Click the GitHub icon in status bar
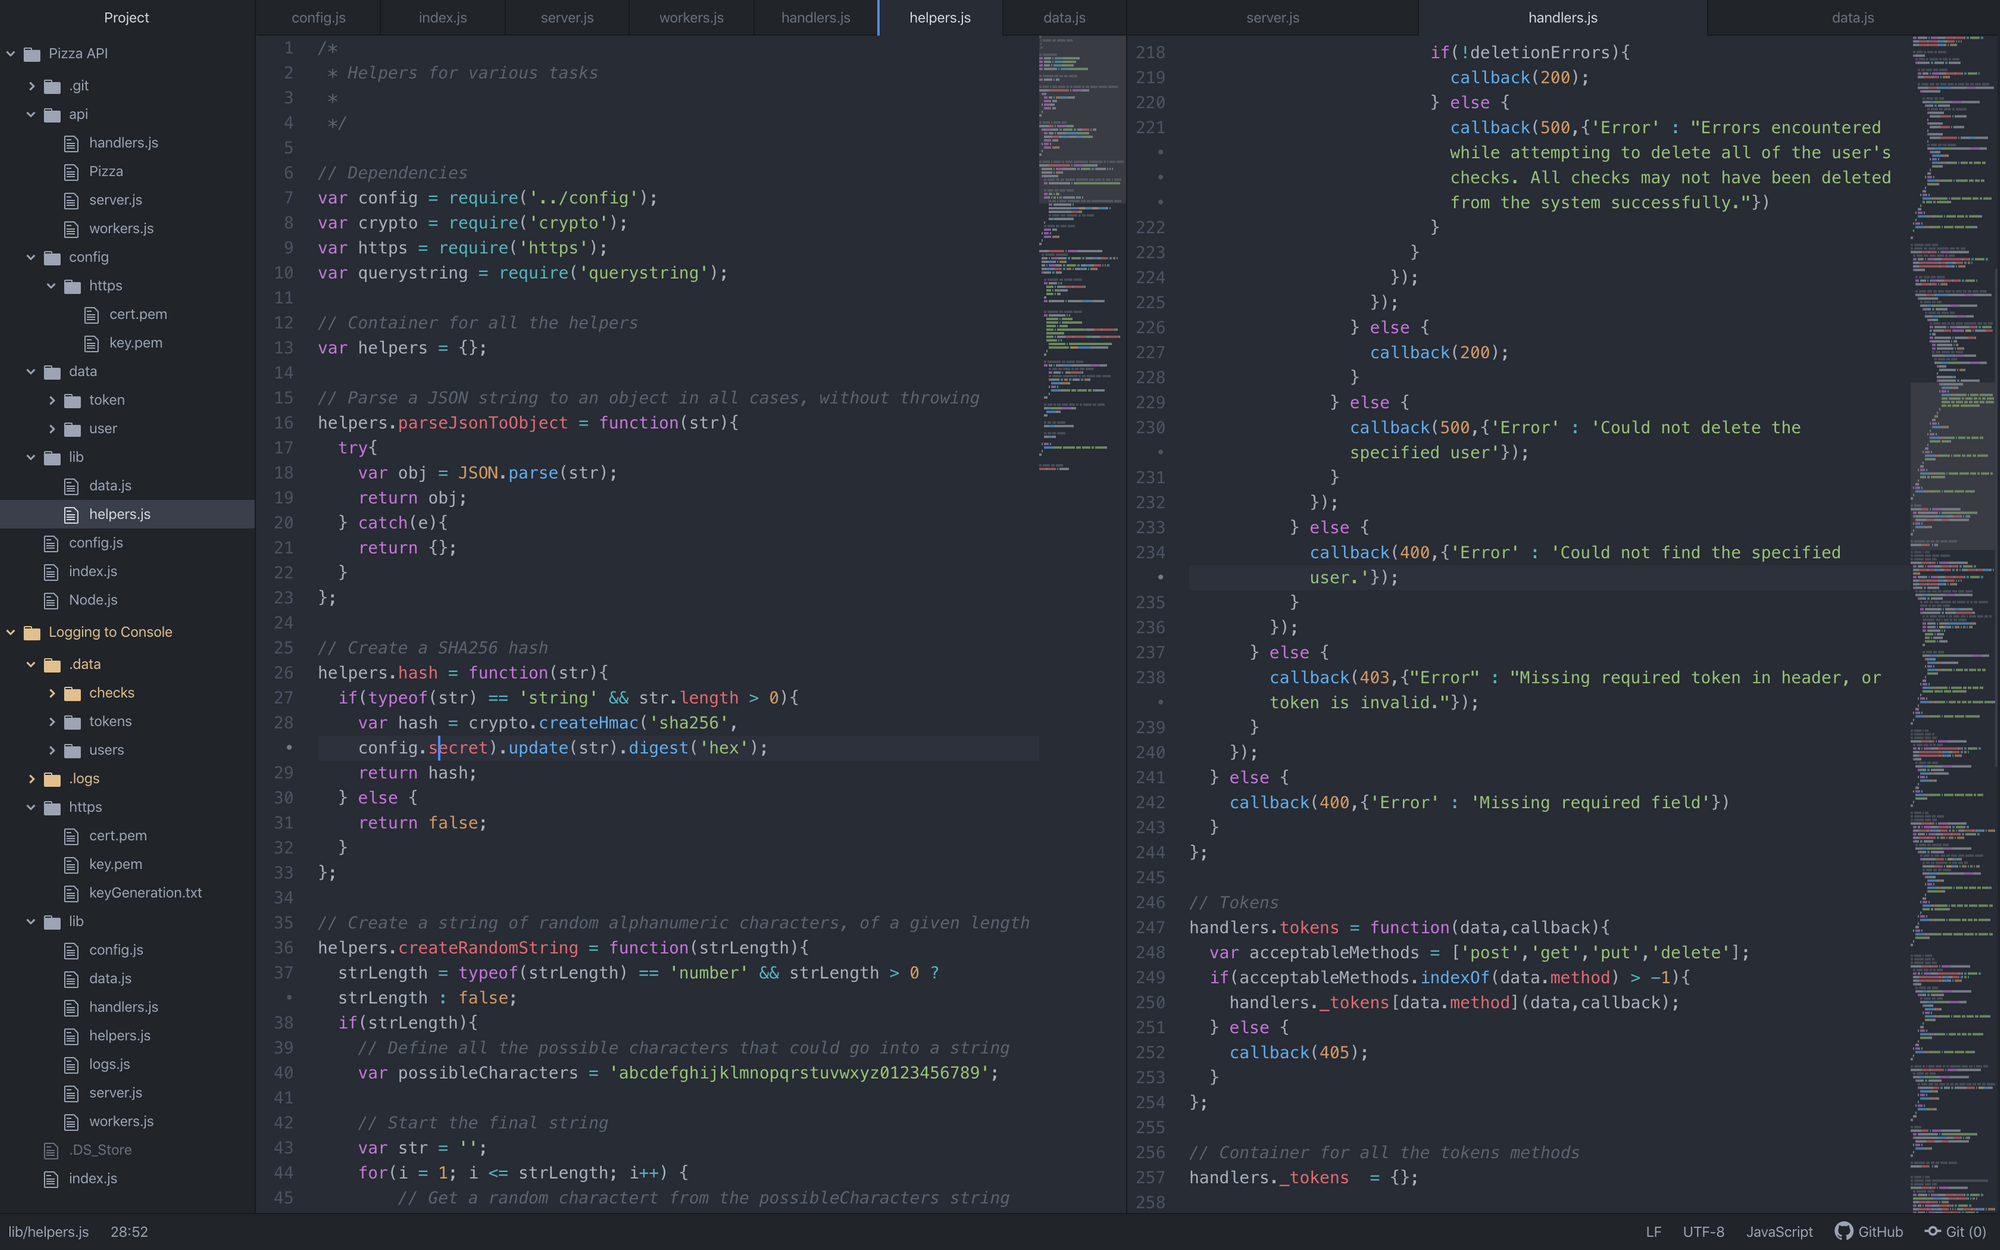 1843,1231
